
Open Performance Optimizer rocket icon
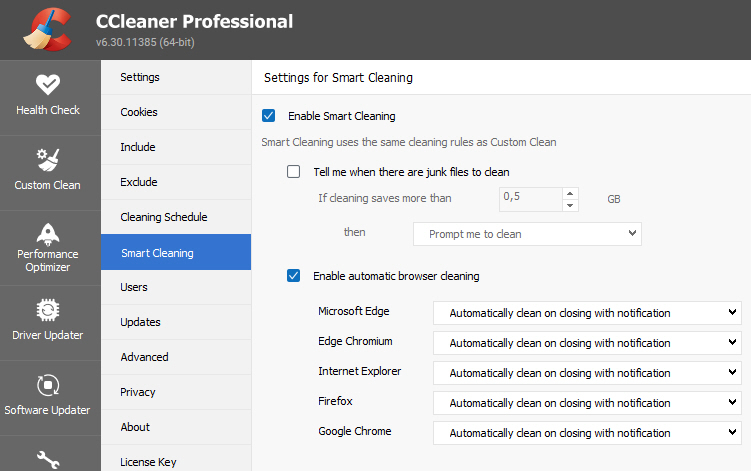click(48, 234)
